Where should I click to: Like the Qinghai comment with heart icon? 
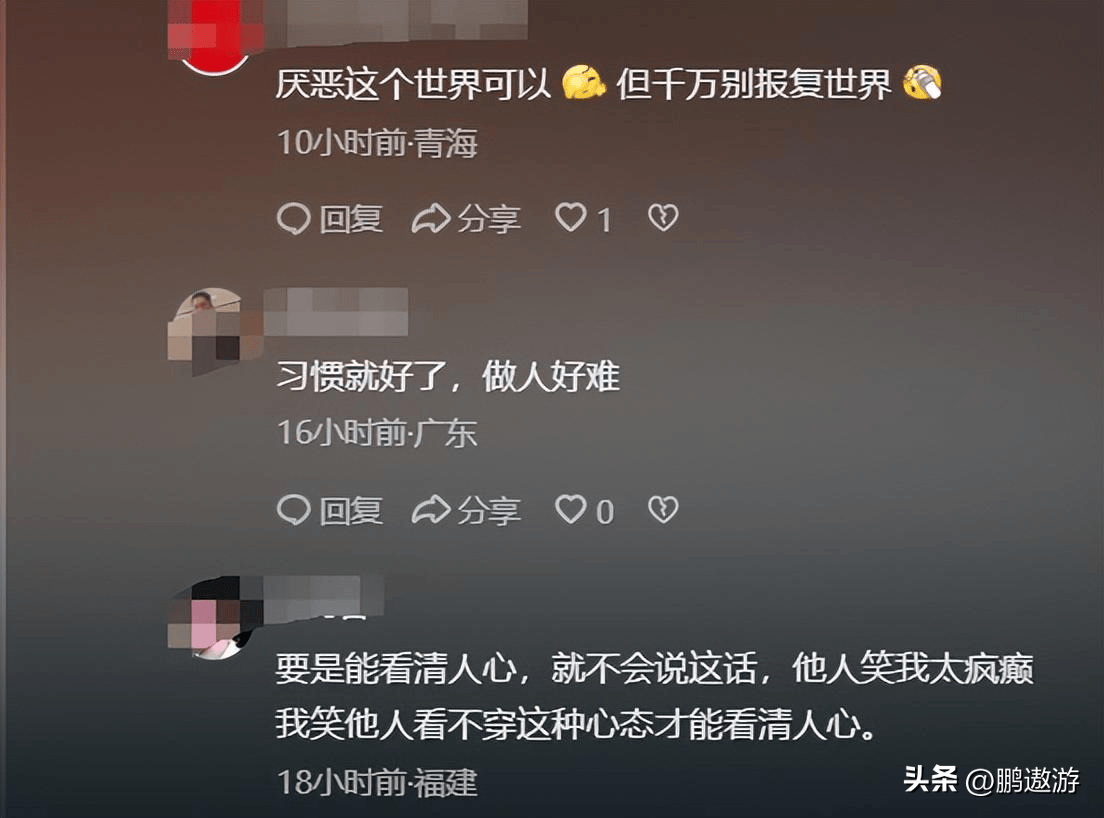click(x=570, y=218)
